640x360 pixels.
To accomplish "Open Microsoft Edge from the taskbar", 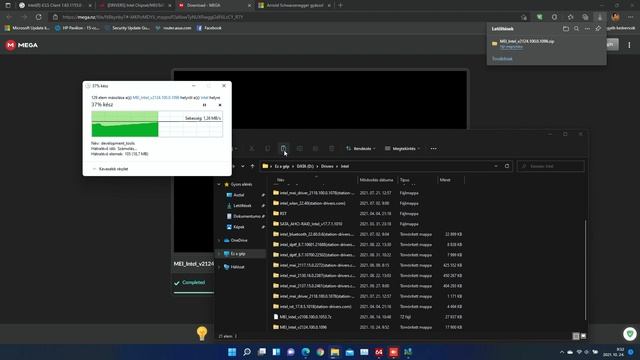I will [x=305, y=352].
